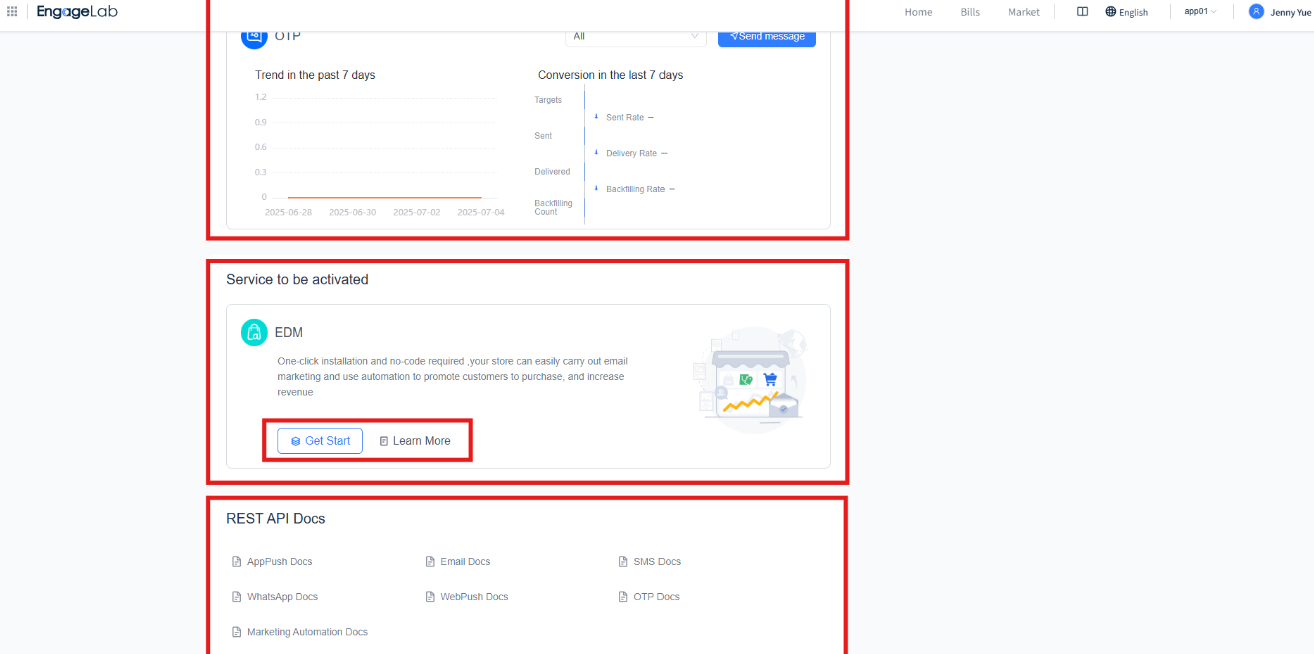Open the Jenny Yue avatar icon
The image size is (1314, 654).
click(x=1256, y=12)
